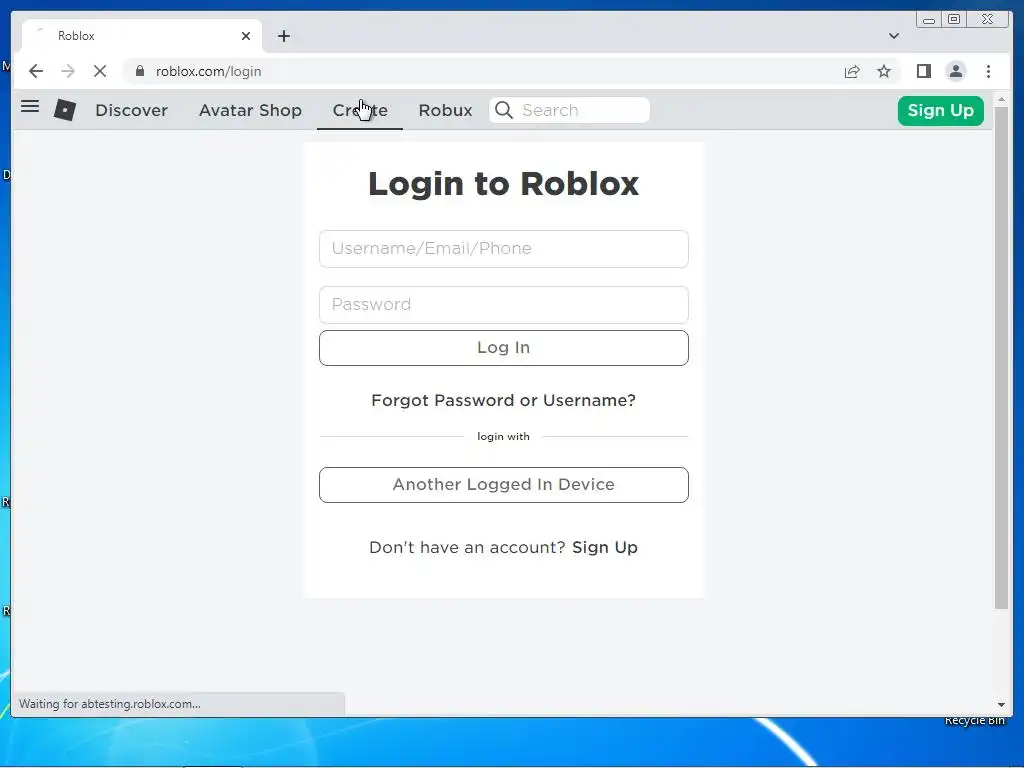Screen dimensions: 1024x768
Task: Open the Robux navigation link
Action: [x=445, y=110]
